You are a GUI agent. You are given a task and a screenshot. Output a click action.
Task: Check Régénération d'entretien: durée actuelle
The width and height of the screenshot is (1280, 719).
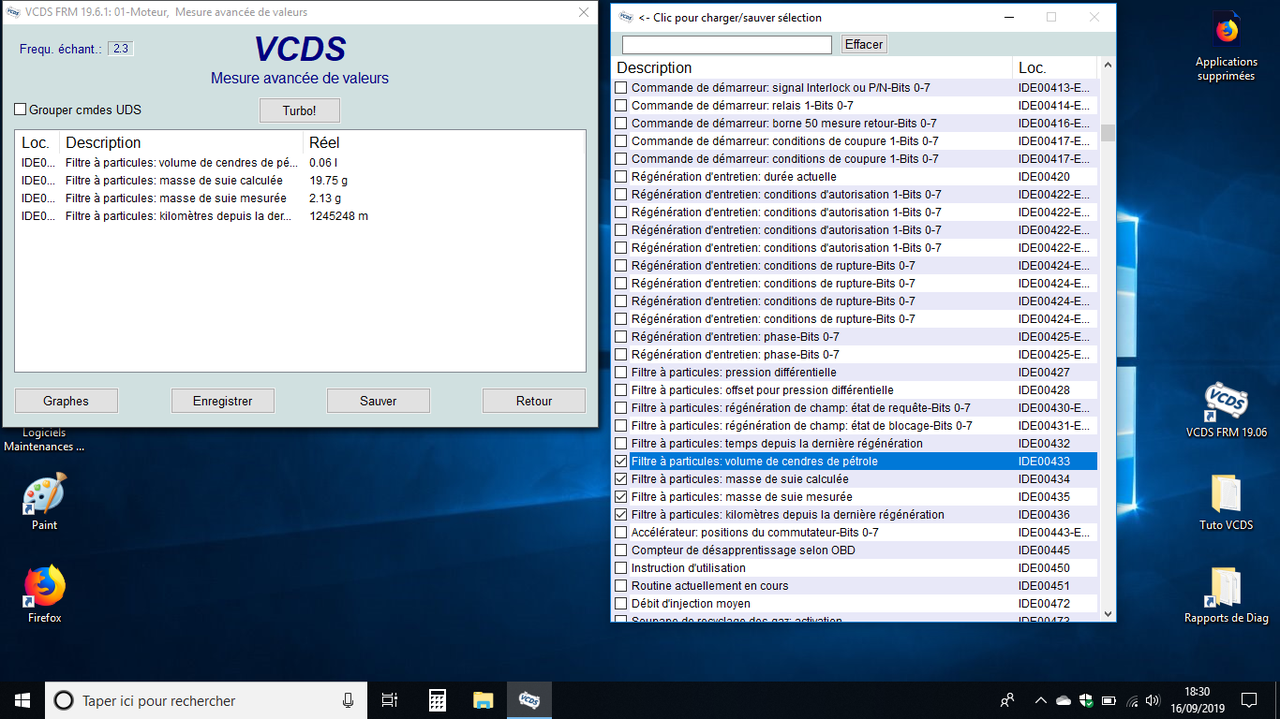[x=621, y=176]
